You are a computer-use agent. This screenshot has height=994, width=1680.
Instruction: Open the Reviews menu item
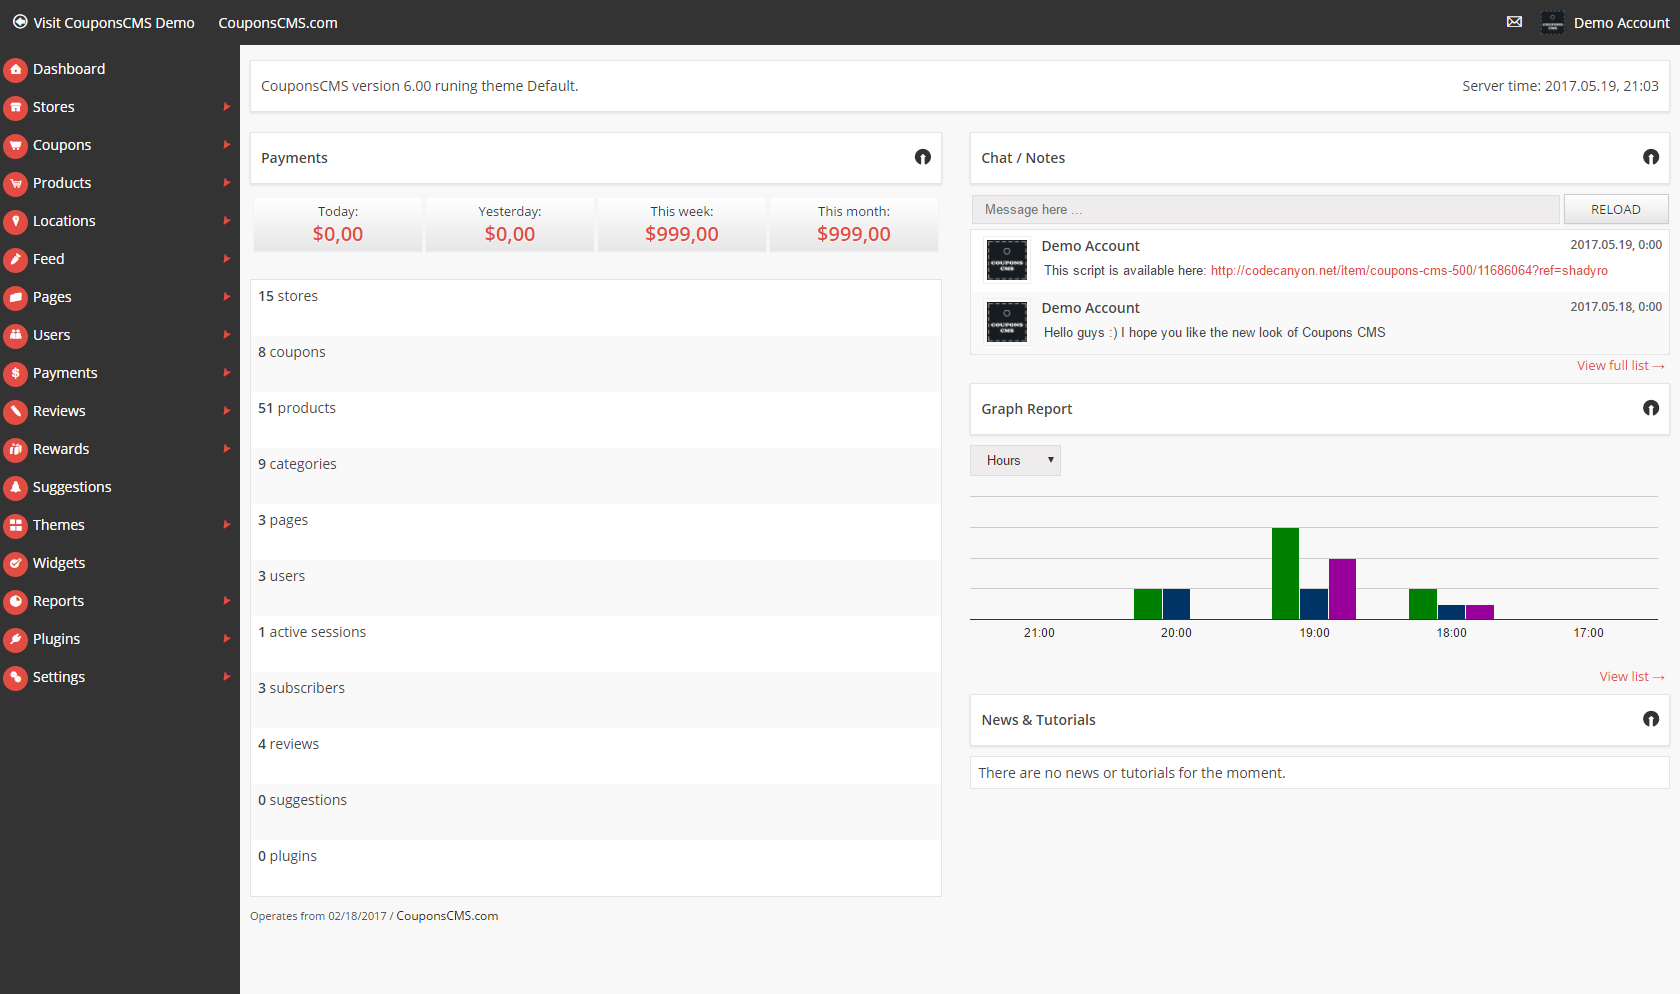pos(59,411)
